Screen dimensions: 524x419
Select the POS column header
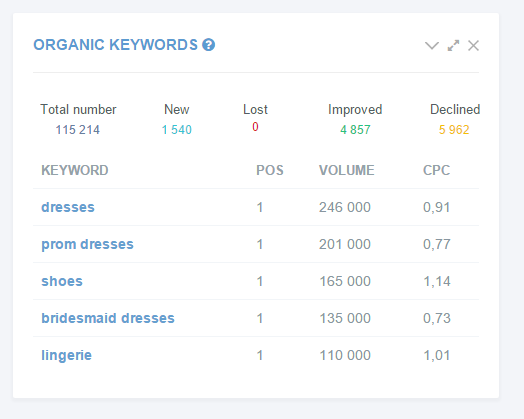[270, 170]
